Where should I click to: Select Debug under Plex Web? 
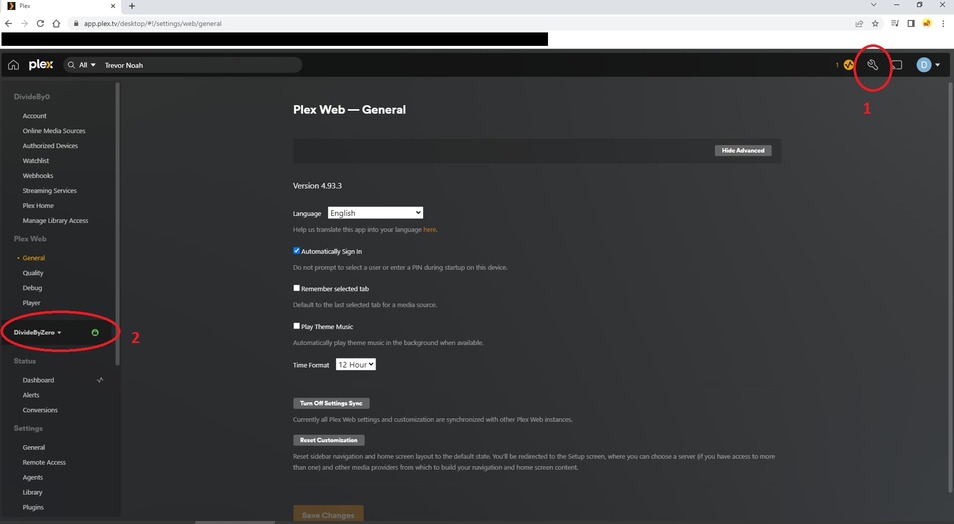(32, 288)
